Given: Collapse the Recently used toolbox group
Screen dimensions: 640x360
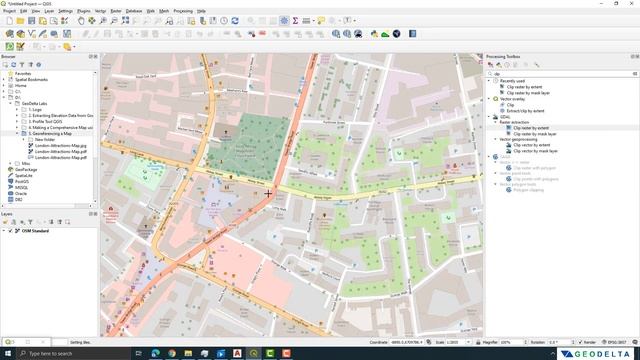Looking at the screenshot, I should click(x=489, y=81).
